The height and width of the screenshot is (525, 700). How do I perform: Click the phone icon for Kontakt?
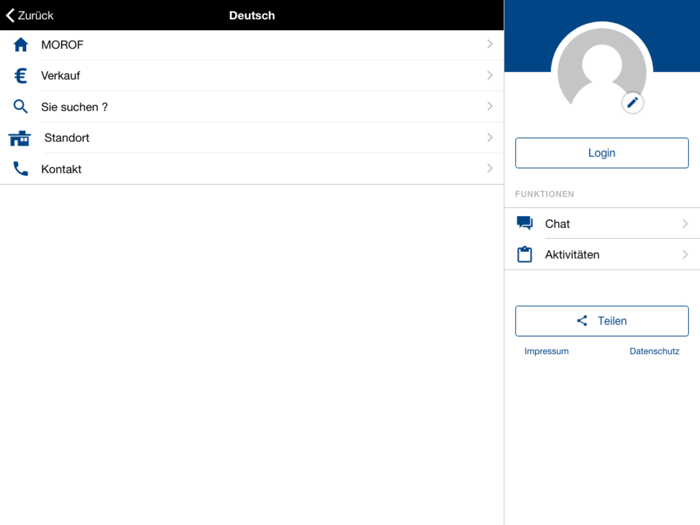pyautogui.click(x=21, y=169)
